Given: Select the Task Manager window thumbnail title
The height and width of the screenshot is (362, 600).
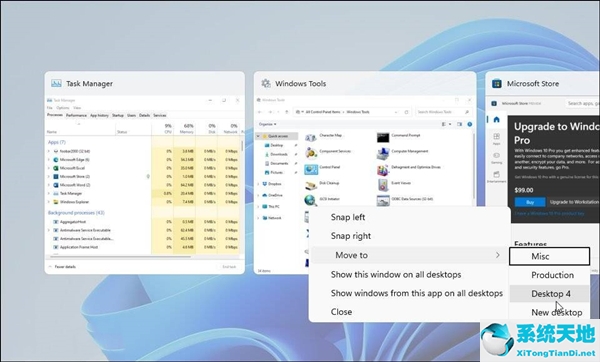Looking at the screenshot, I should pyautogui.click(x=90, y=84).
